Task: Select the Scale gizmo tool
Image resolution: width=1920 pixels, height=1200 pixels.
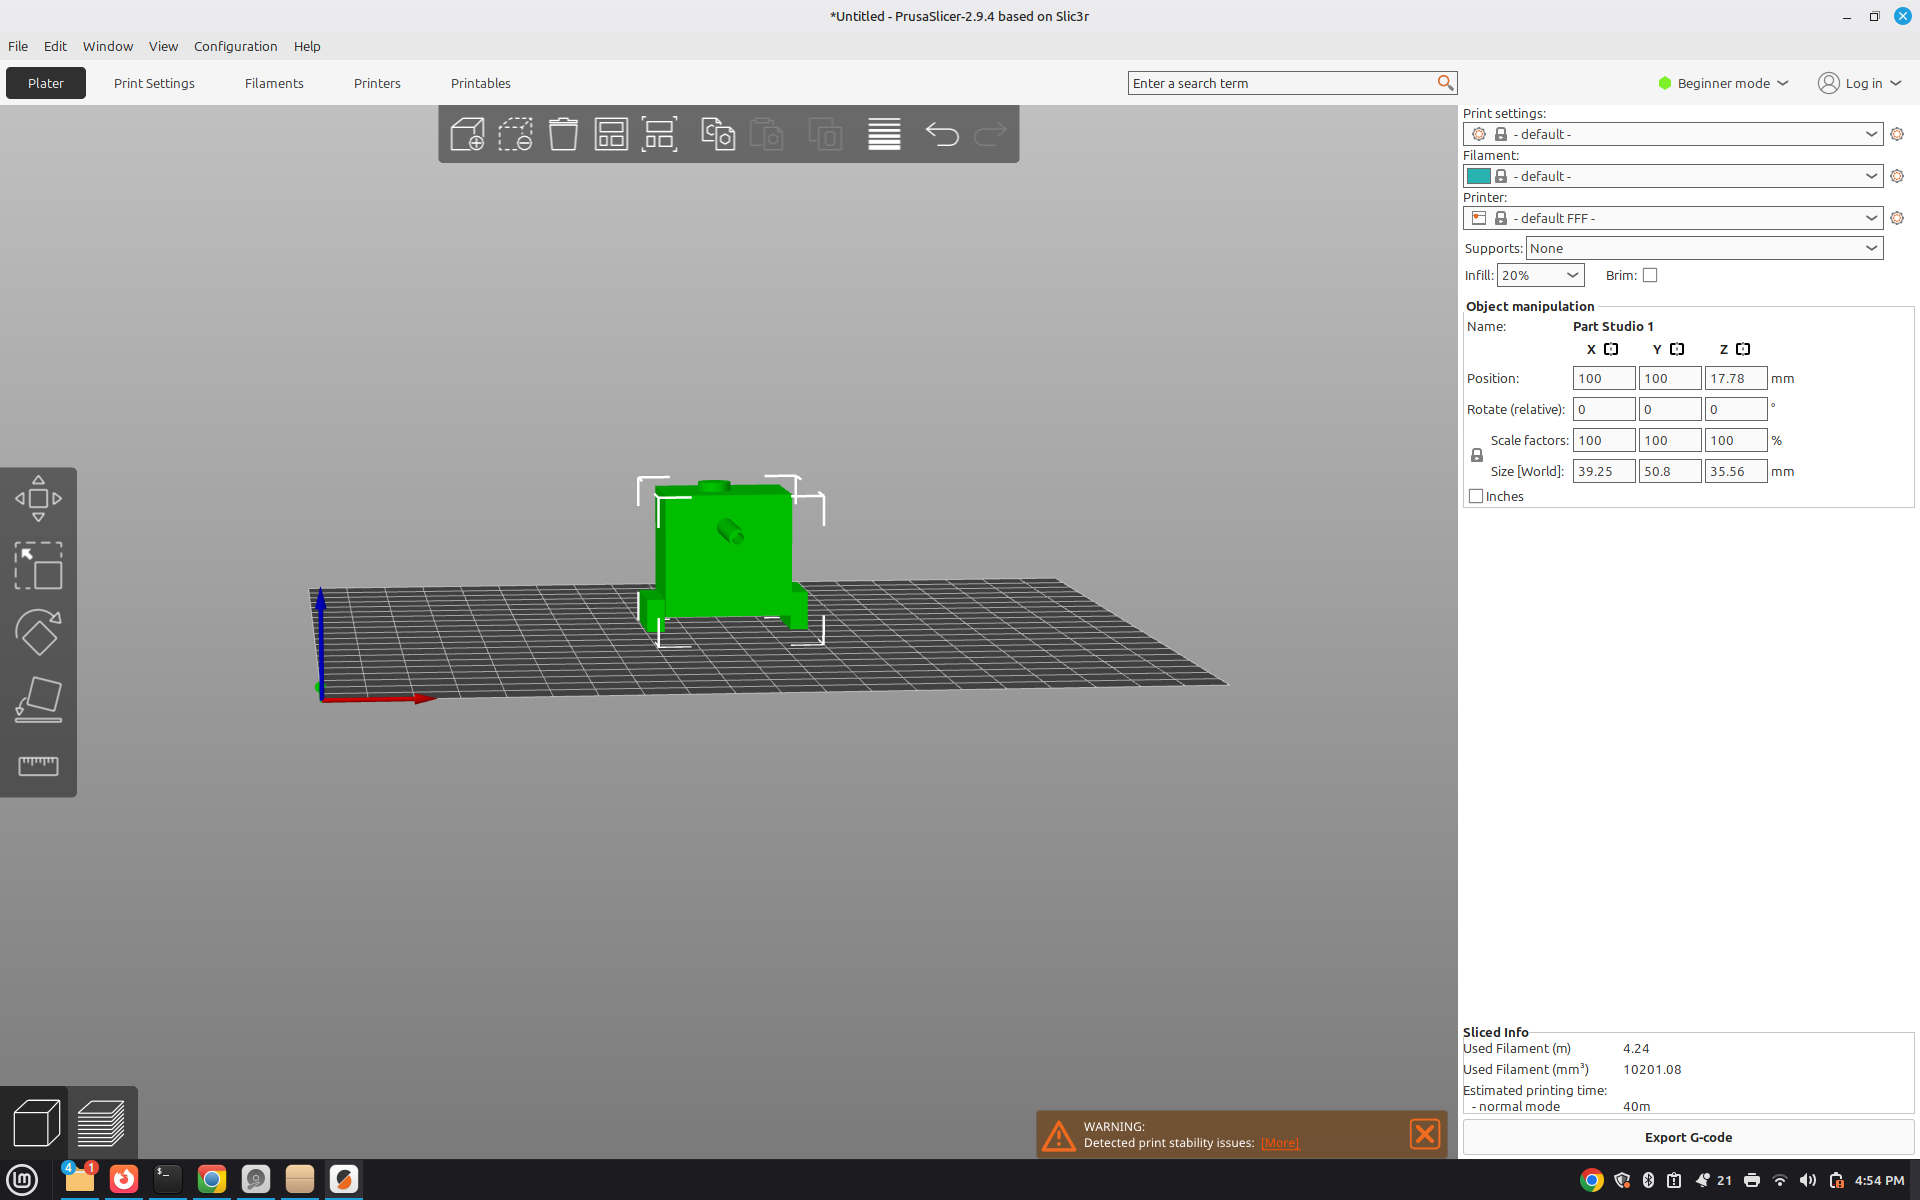Action: pyautogui.click(x=38, y=565)
